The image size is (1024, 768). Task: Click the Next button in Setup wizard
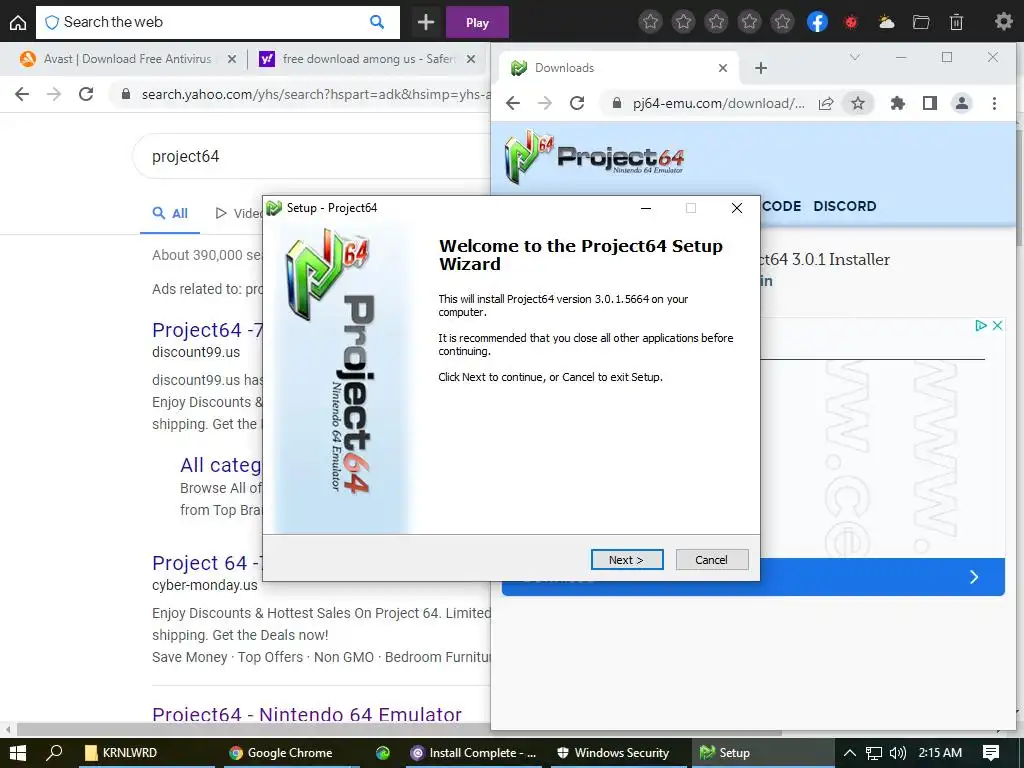point(627,560)
